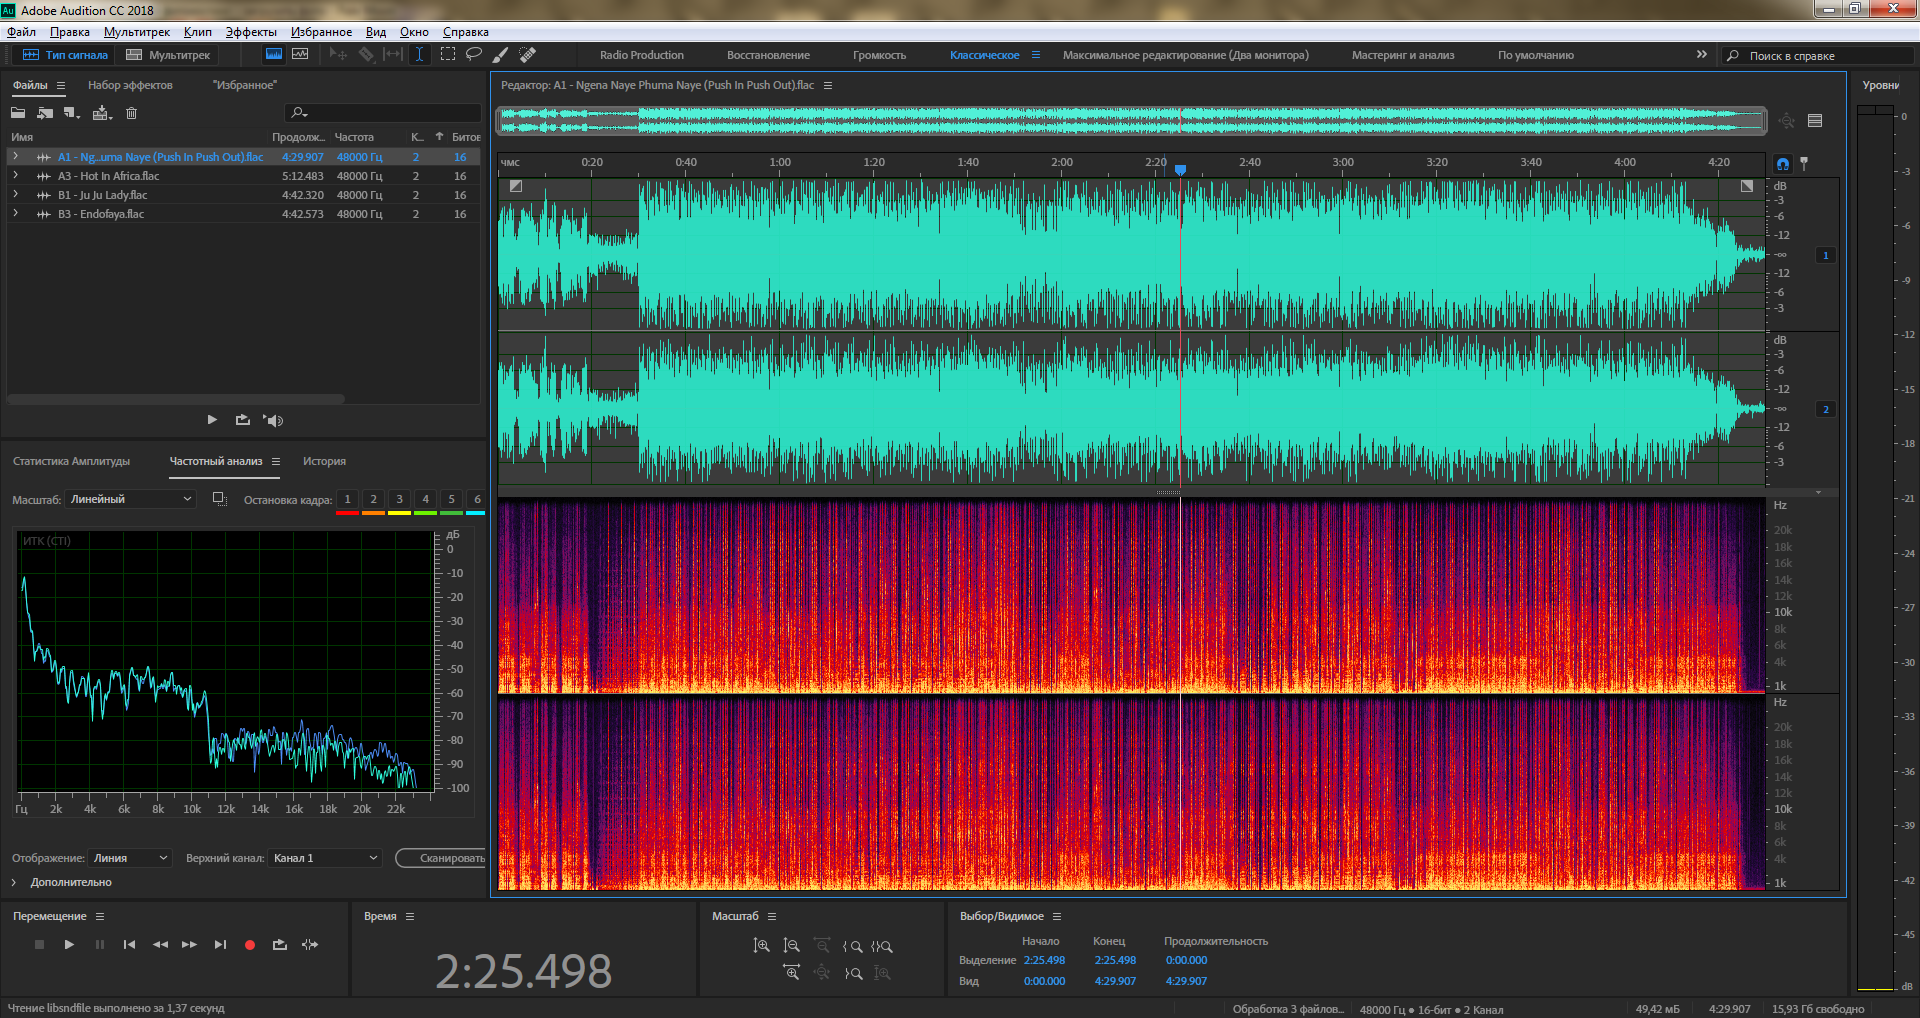Viewport: 1920px width, 1018px height.
Task: Open the Верхний канал dropdown
Action: pyautogui.click(x=325, y=858)
